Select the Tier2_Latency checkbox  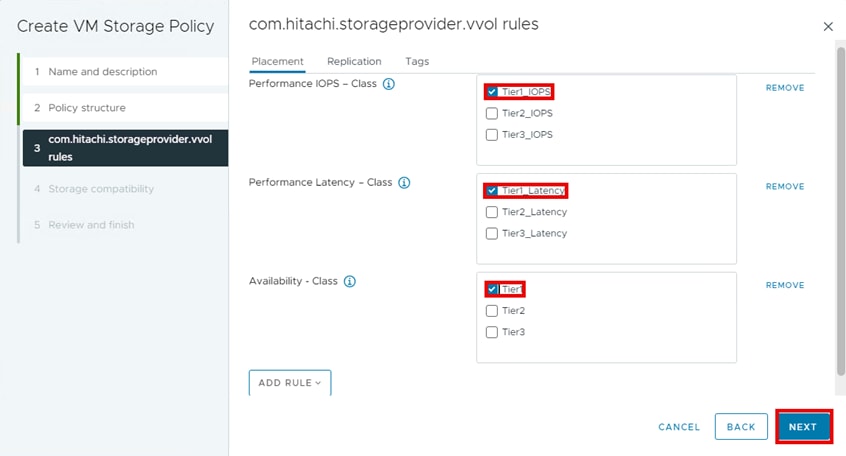[x=492, y=212]
